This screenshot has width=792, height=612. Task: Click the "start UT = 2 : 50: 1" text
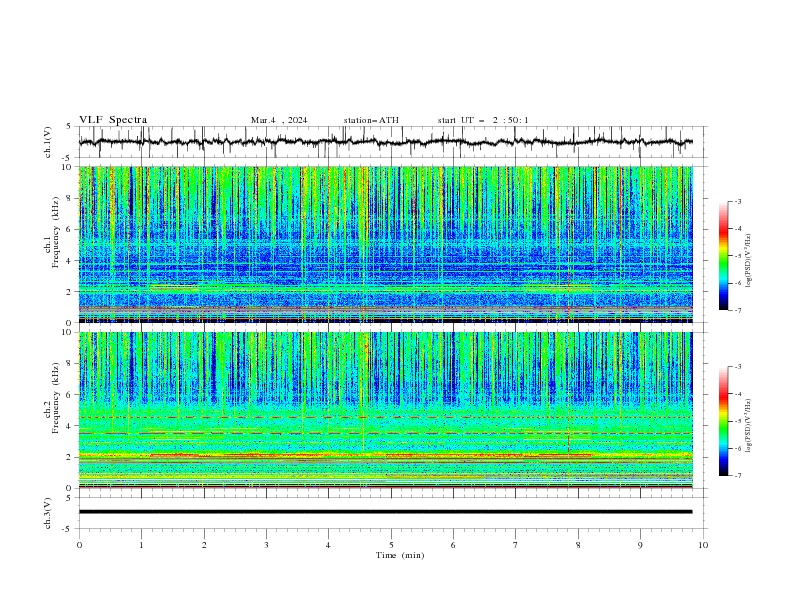click(x=483, y=120)
